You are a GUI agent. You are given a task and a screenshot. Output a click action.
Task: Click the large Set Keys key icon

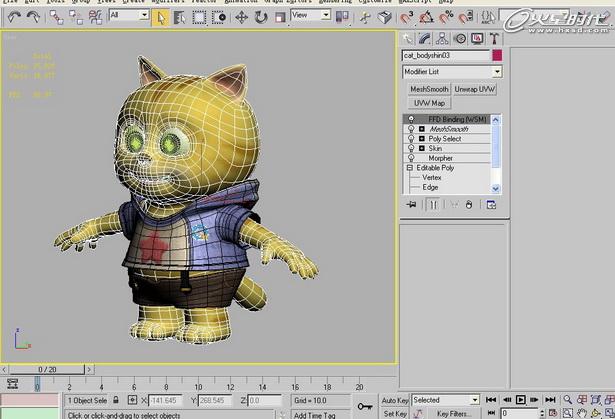pyautogui.click(x=365, y=406)
